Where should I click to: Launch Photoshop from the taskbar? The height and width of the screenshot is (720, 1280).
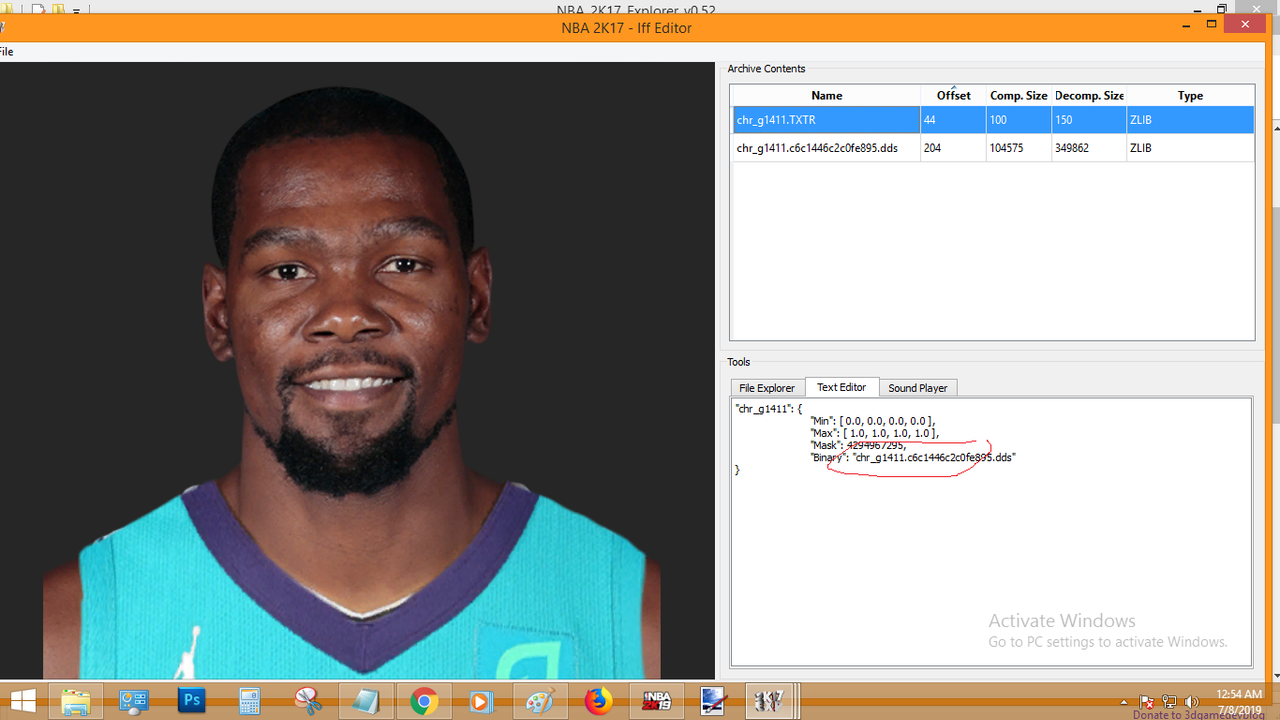pos(192,701)
